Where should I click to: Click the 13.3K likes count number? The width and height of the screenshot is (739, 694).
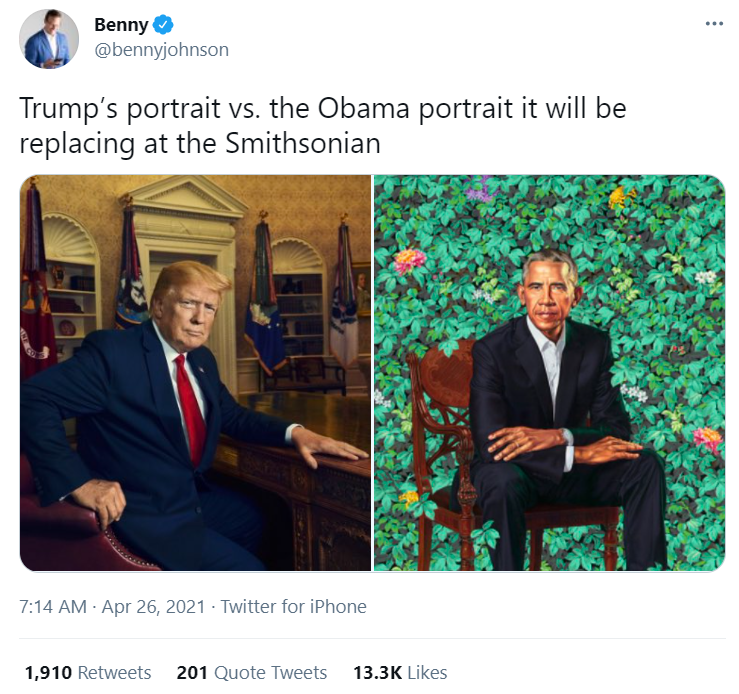tap(378, 673)
